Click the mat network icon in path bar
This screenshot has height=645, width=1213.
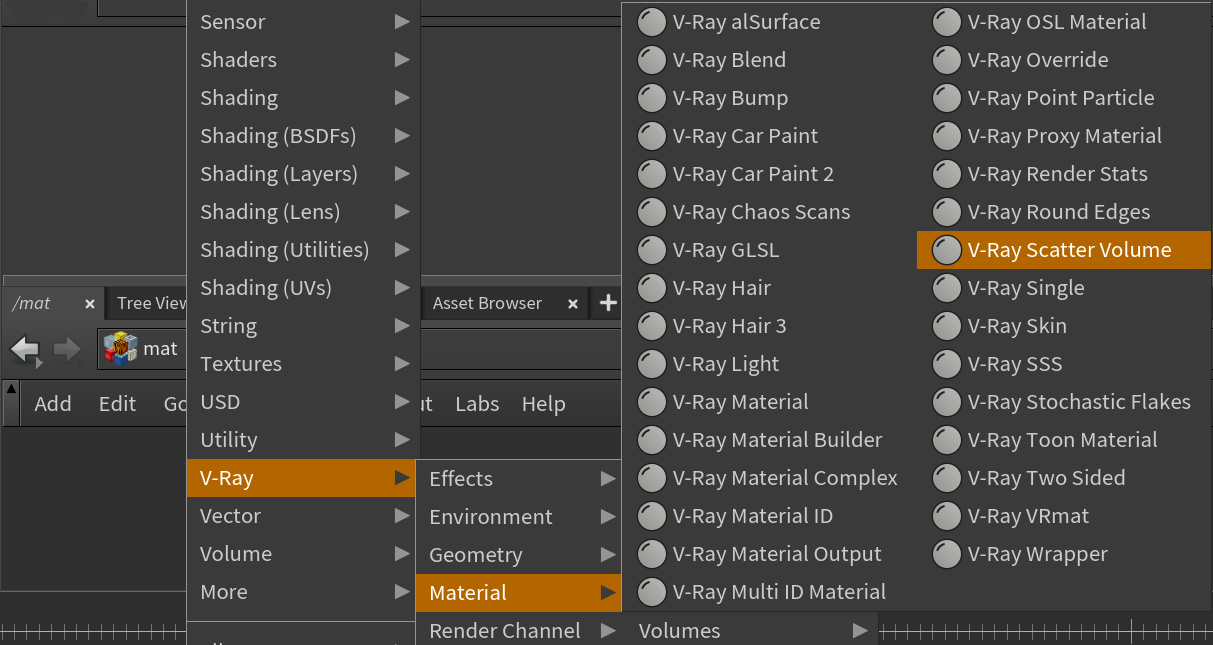(x=121, y=349)
